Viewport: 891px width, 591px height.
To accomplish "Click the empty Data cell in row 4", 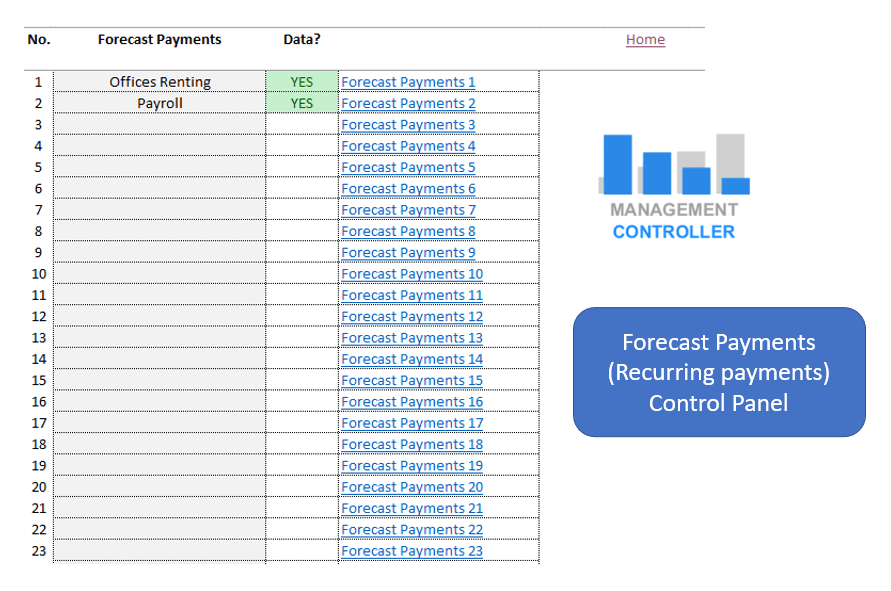I will click(x=301, y=146).
